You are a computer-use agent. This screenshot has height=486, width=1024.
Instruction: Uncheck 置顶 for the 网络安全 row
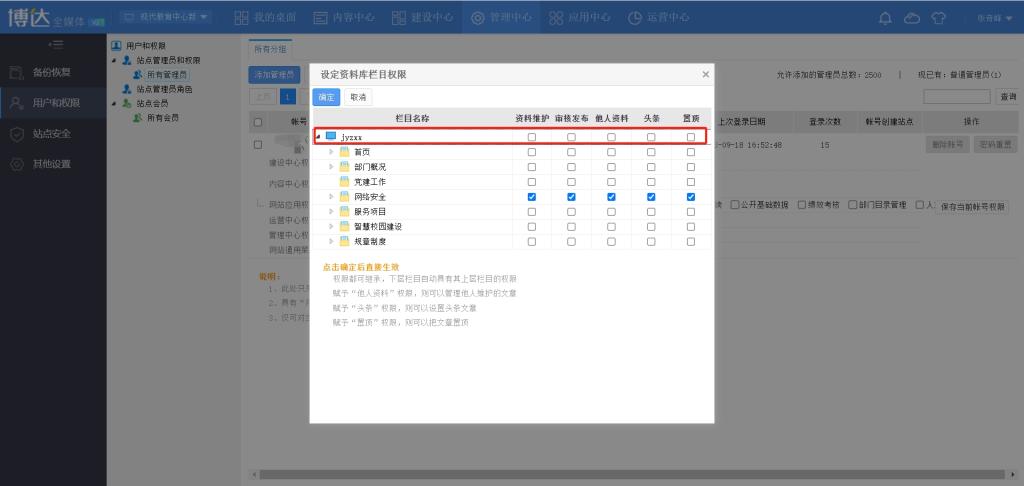[691, 197]
